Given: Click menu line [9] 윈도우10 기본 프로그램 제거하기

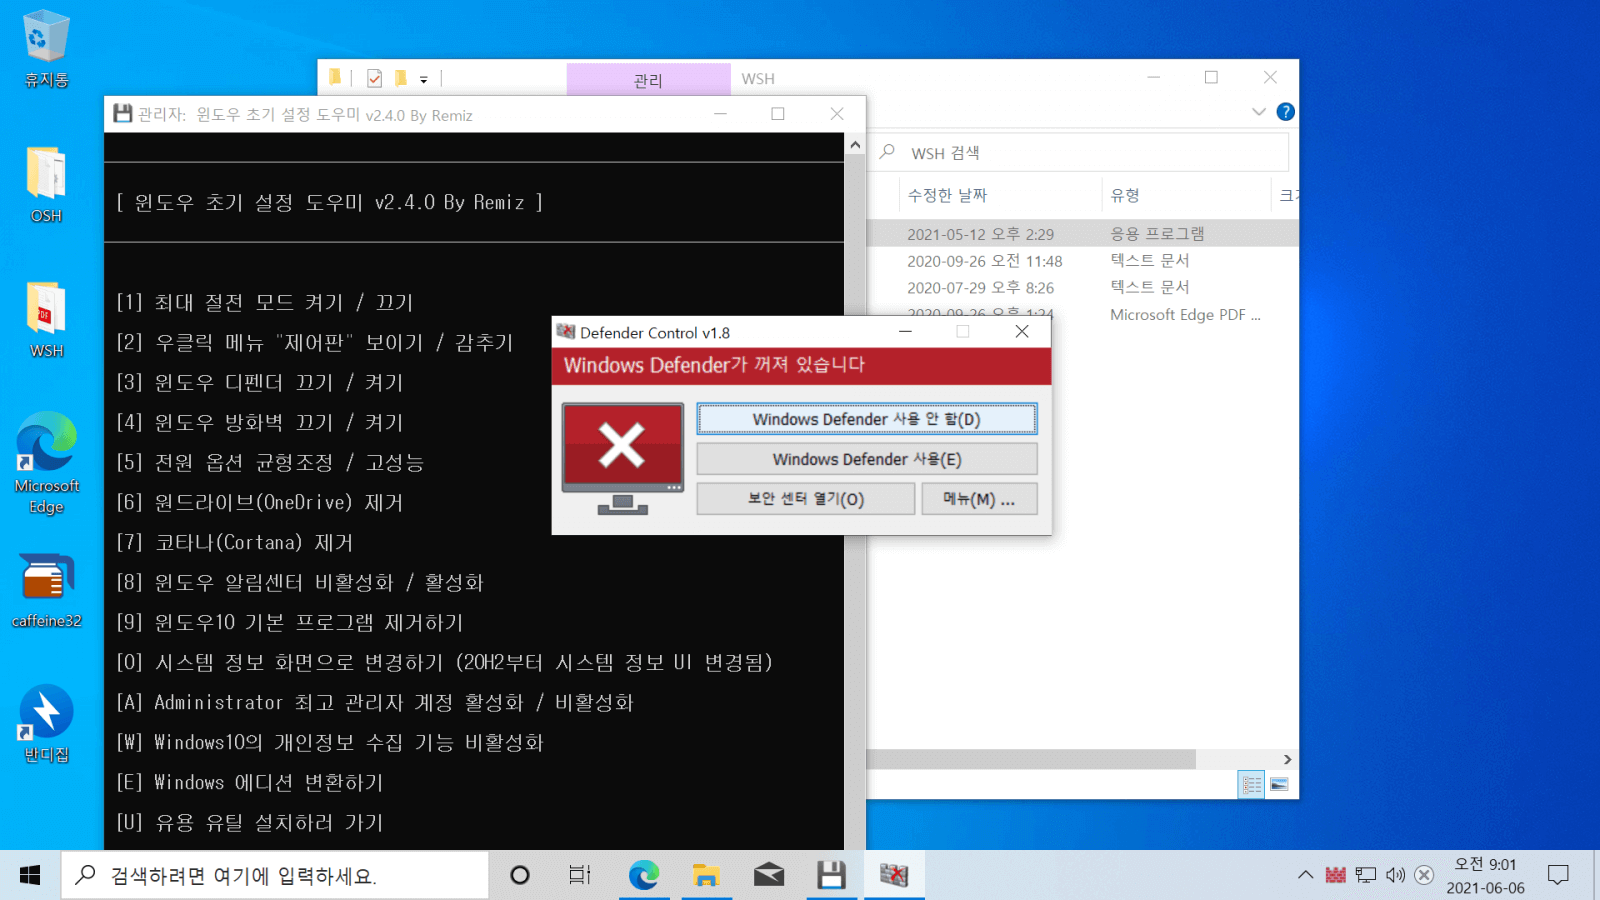Looking at the screenshot, I should tap(290, 622).
